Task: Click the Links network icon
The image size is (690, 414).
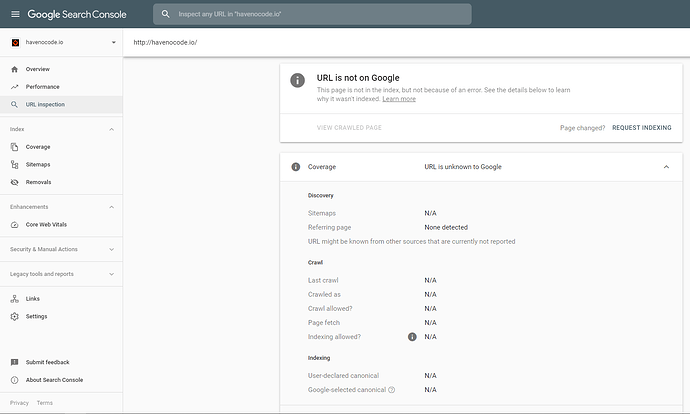Action: (15, 299)
